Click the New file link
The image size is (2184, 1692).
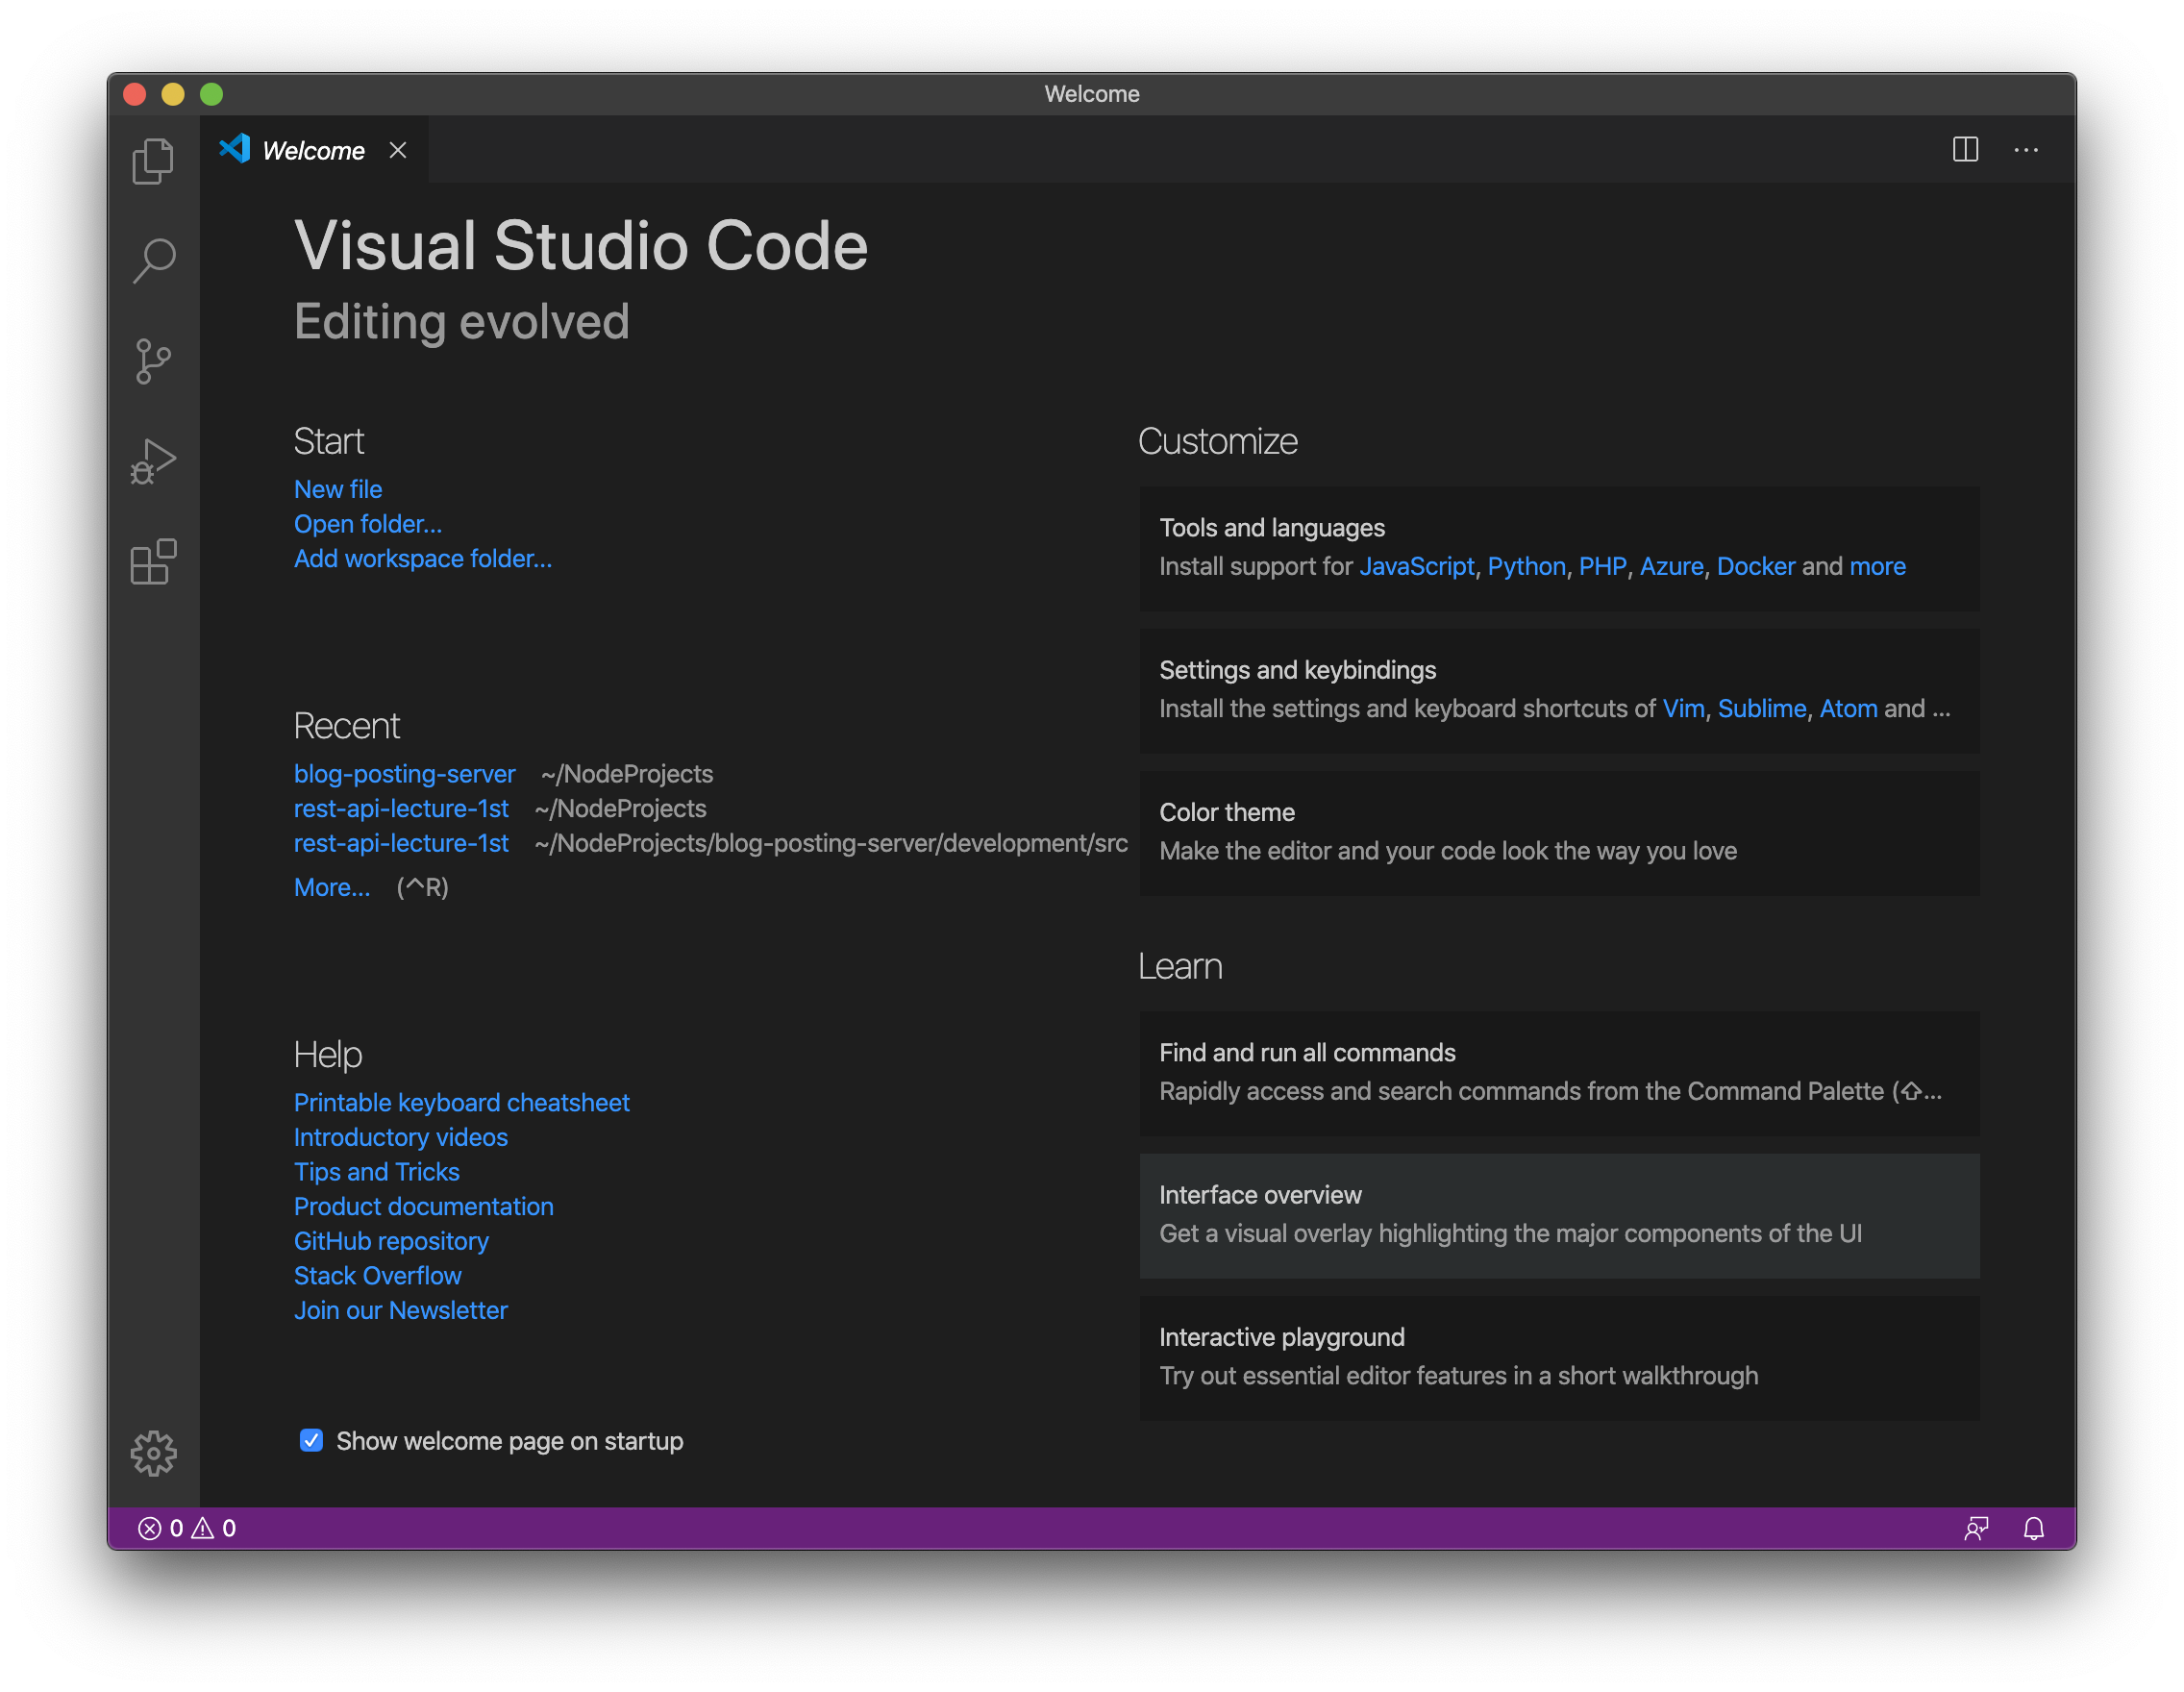337,489
